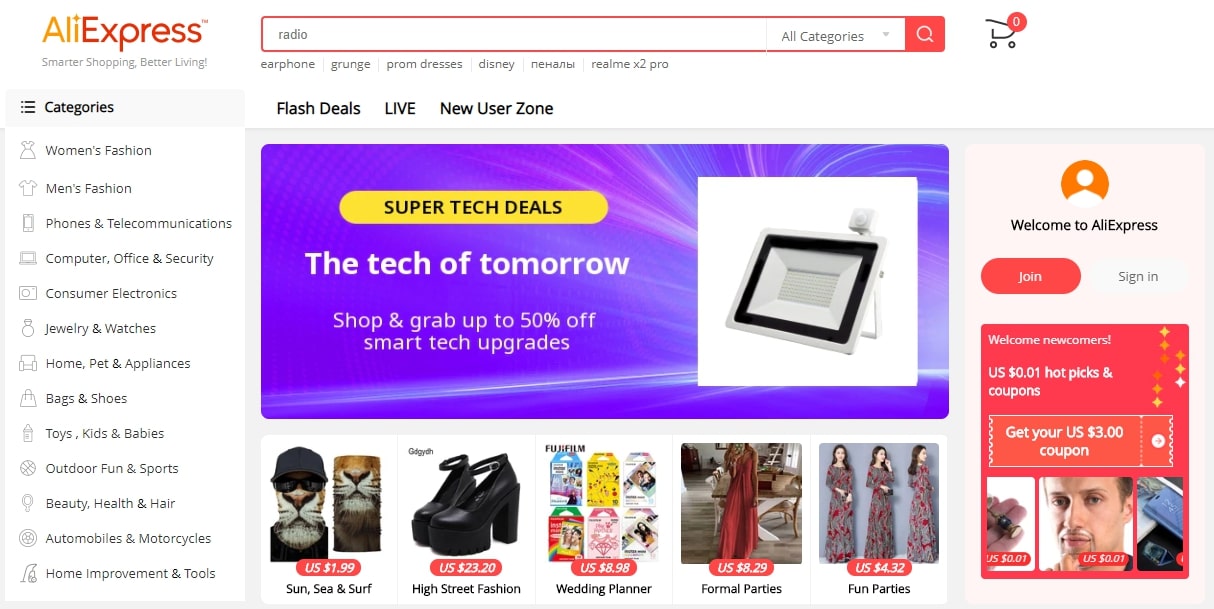Open the New User Zone tab
Screen dimensions: 1214x609
496,108
